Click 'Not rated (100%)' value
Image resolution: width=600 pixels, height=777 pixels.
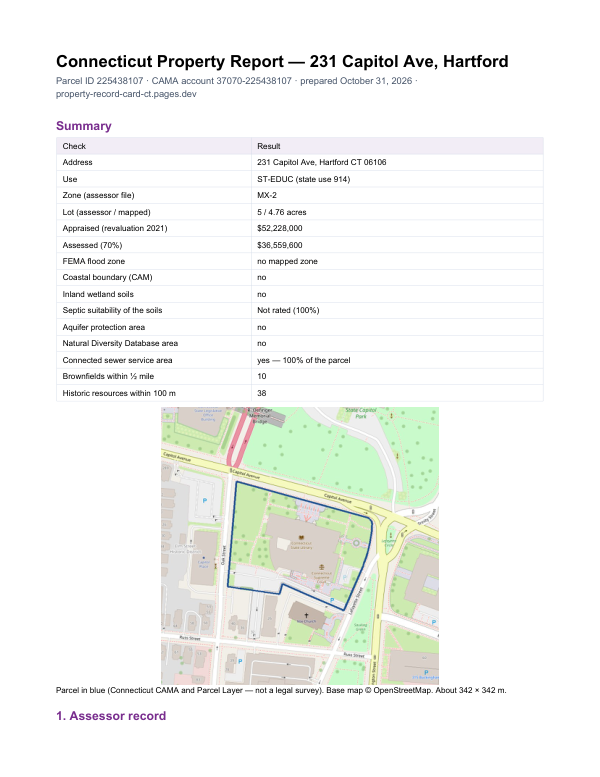tap(288, 310)
